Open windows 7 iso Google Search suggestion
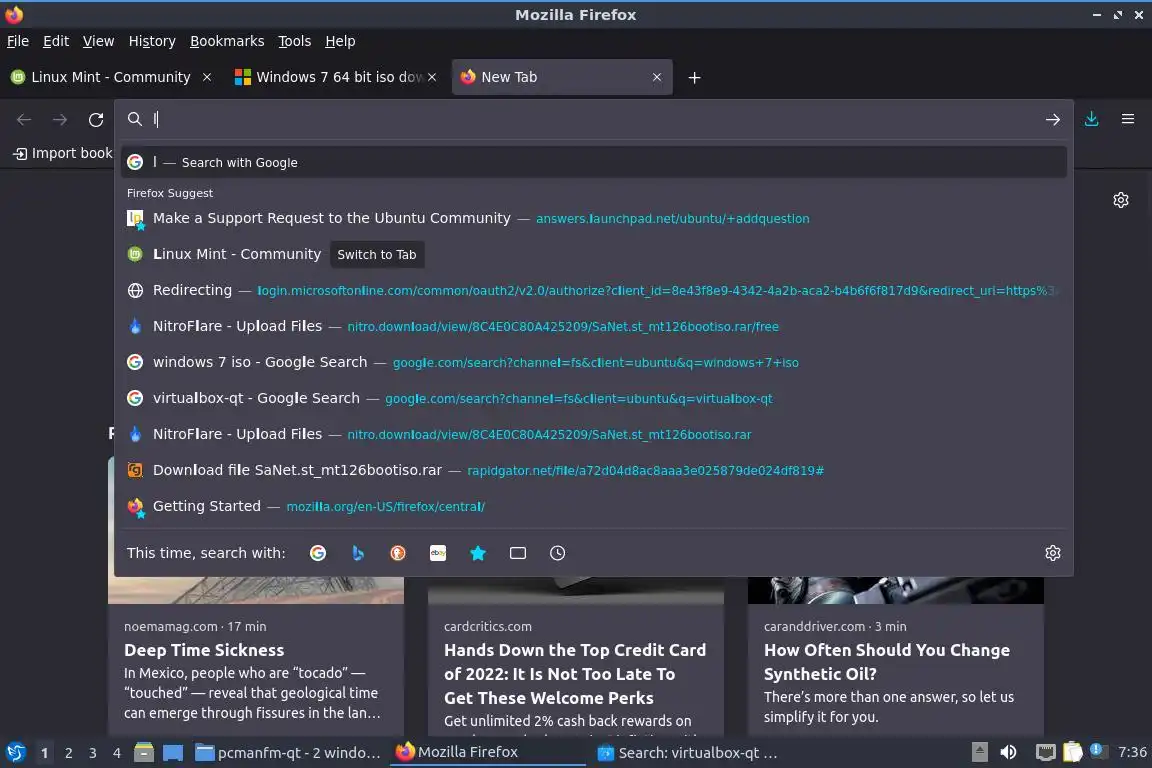This screenshot has width=1152, height=768. [594, 362]
